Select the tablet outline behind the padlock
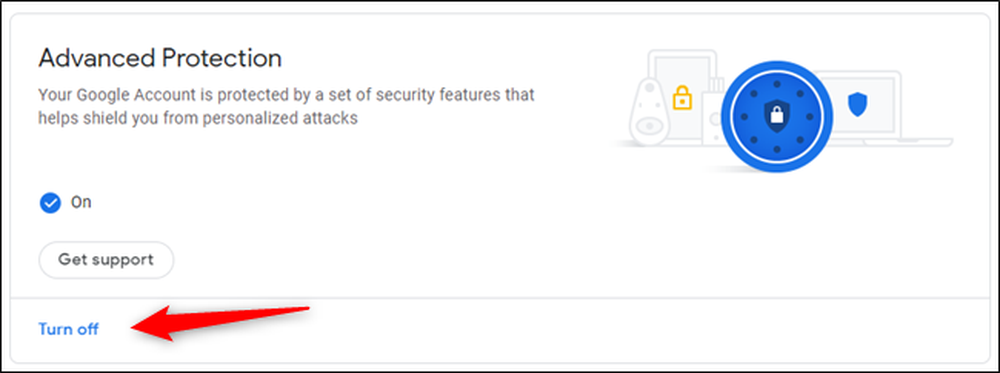1000x373 pixels. pos(681,96)
